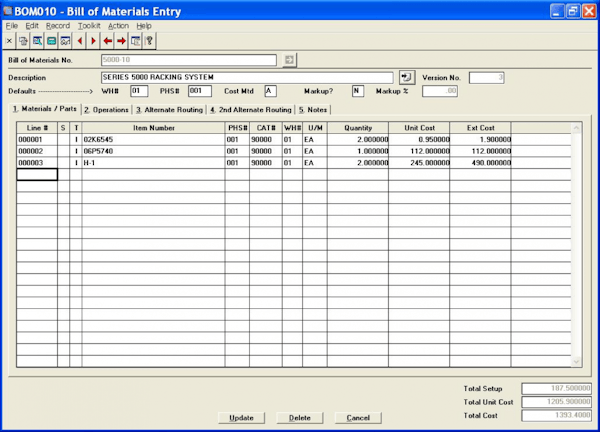Select line number 000001 cell
This screenshot has height=432, width=600.
tap(37, 140)
